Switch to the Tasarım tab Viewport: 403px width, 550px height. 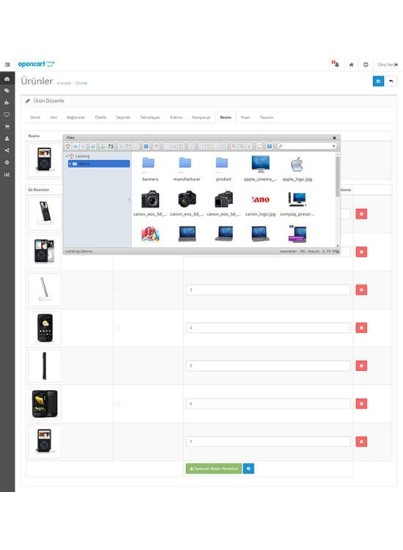(x=266, y=118)
